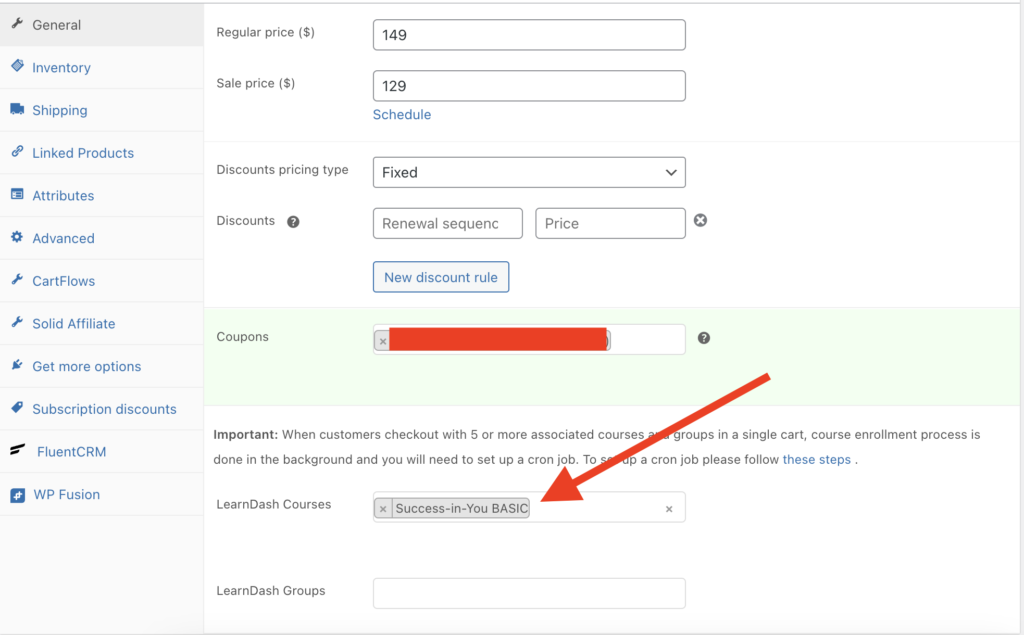Click the help icon beside Coupons field
Screen dimensions: 1024x635
click(x=704, y=338)
